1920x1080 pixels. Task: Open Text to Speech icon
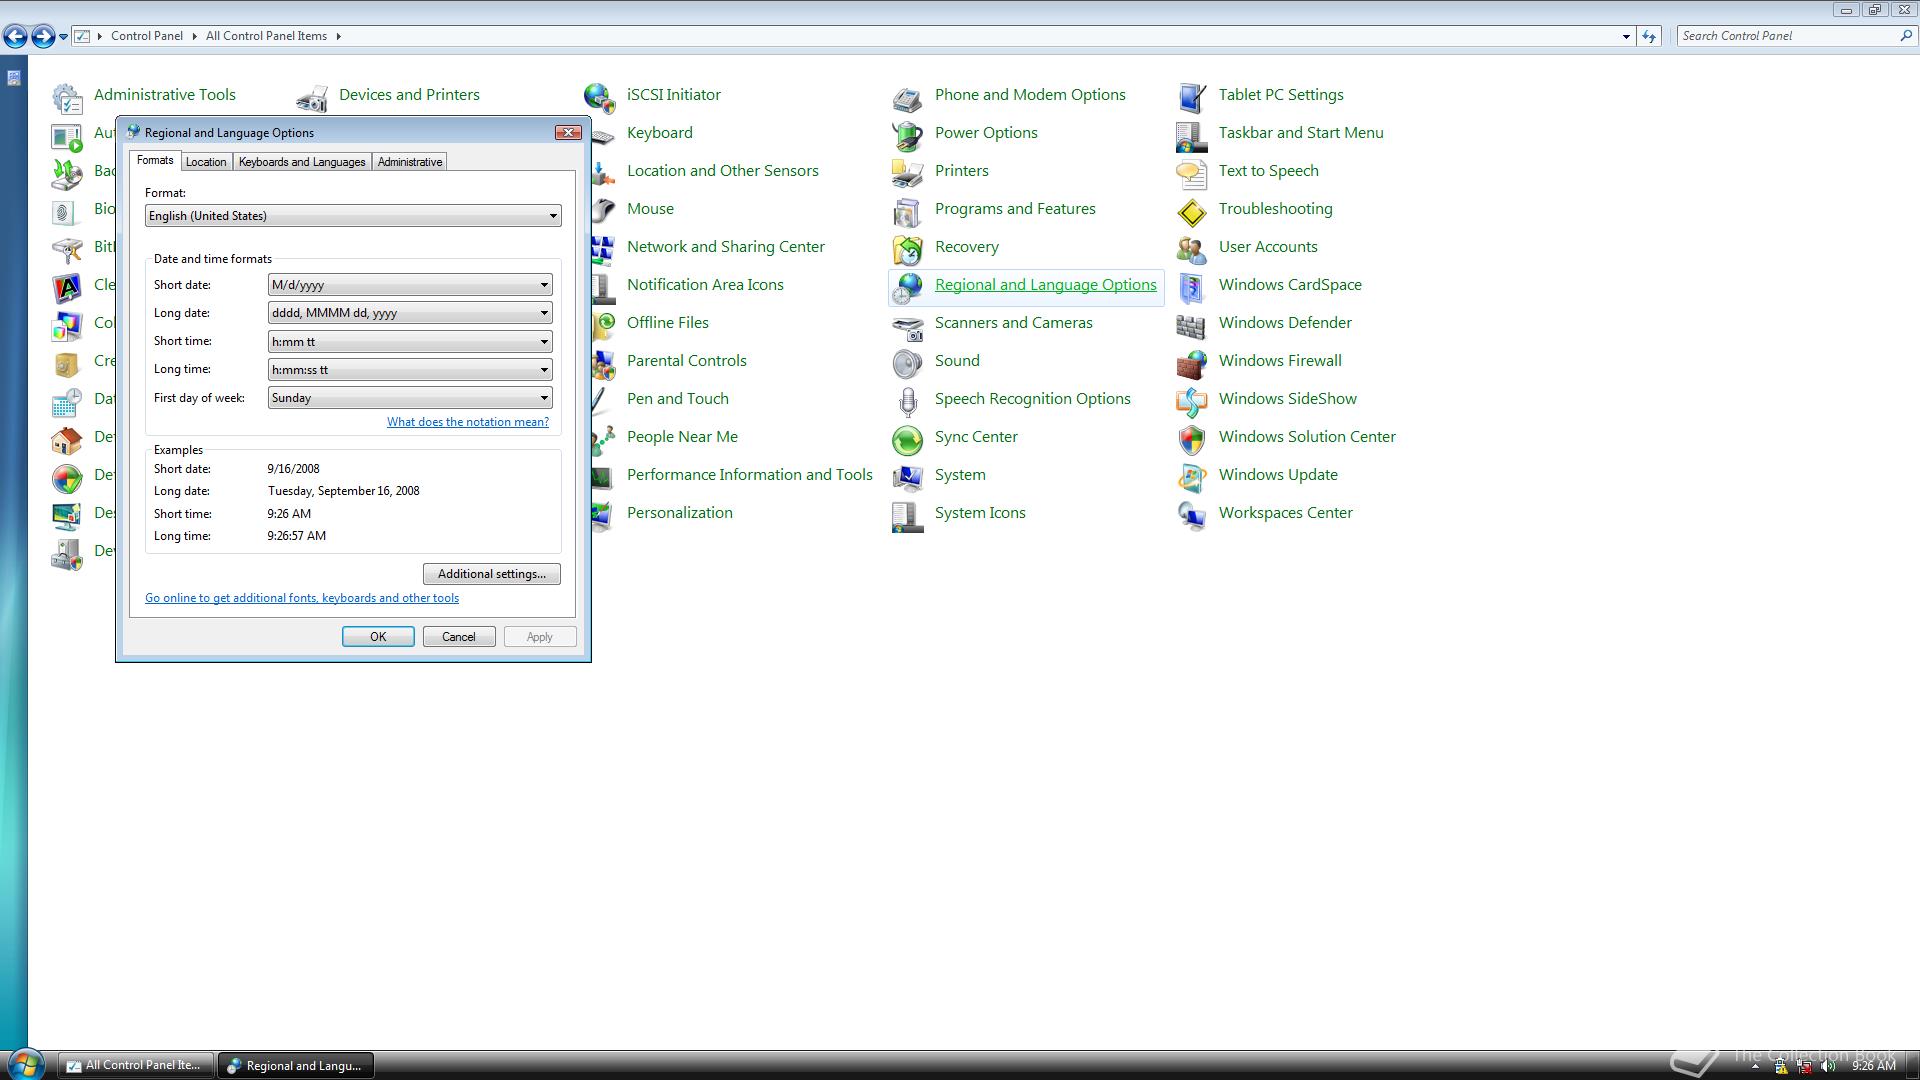(x=1192, y=173)
